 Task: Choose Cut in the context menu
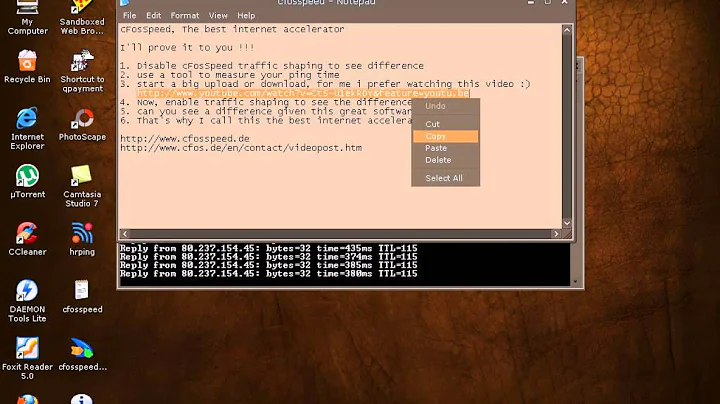[445, 124]
